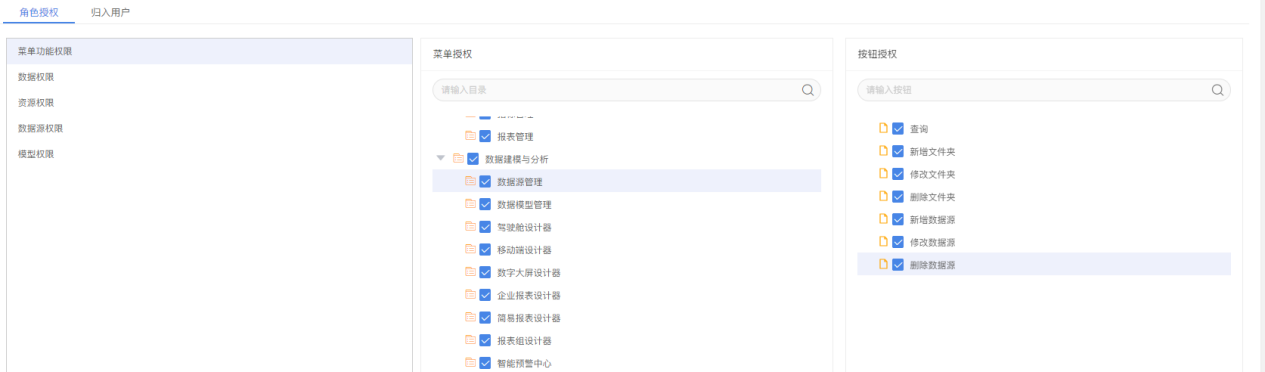Uncheck the 数据建模与分析 checkbox
Image resolution: width=1265 pixels, height=372 pixels.
[473, 158]
